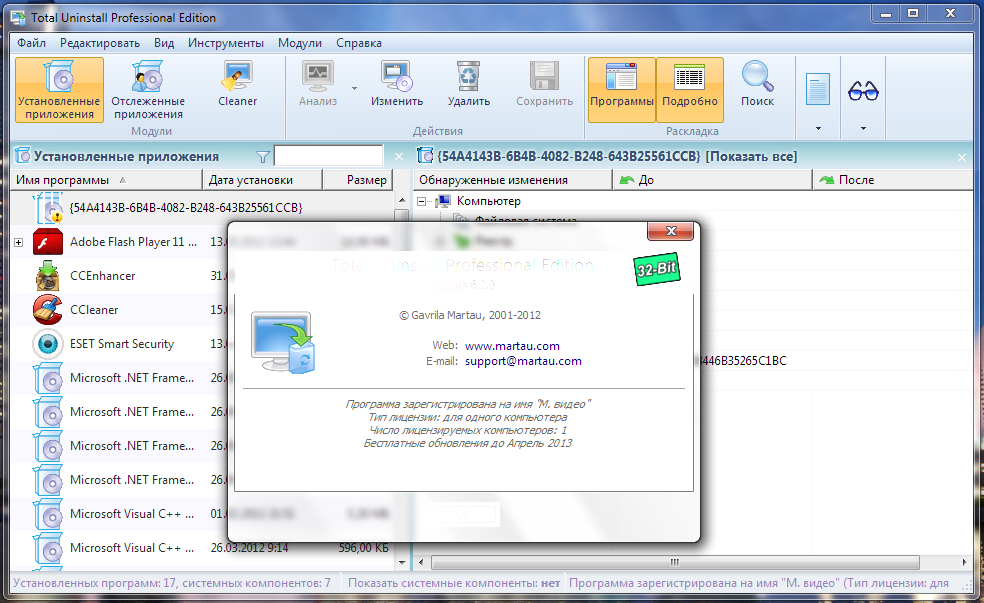Select the ESET Smart Security icon
Image resolution: width=984 pixels, height=603 pixels.
(48, 344)
